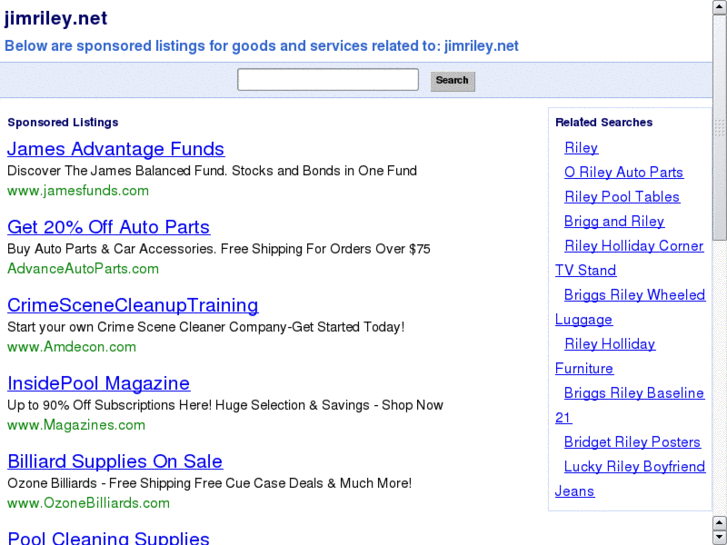Click the sponsored listings subtitle text

pyautogui.click(x=261, y=46)
